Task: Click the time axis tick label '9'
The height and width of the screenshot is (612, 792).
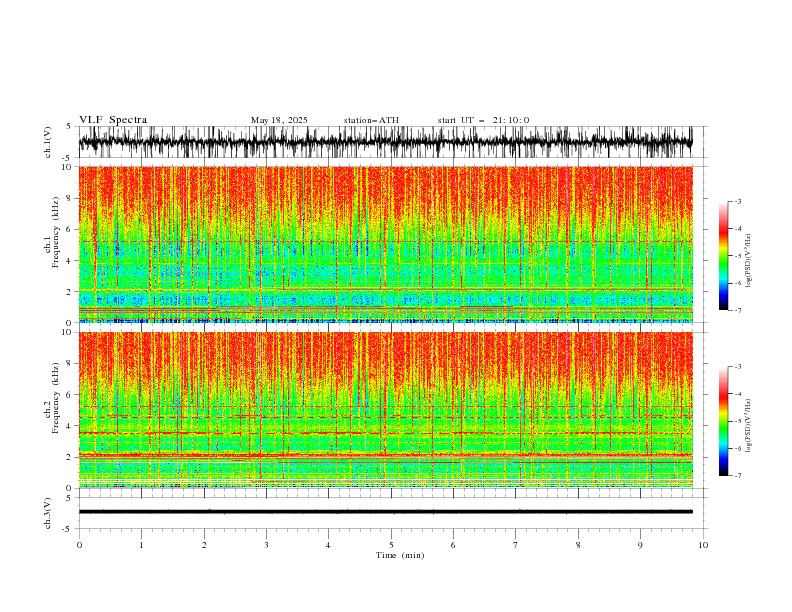Action: point(640,545)
